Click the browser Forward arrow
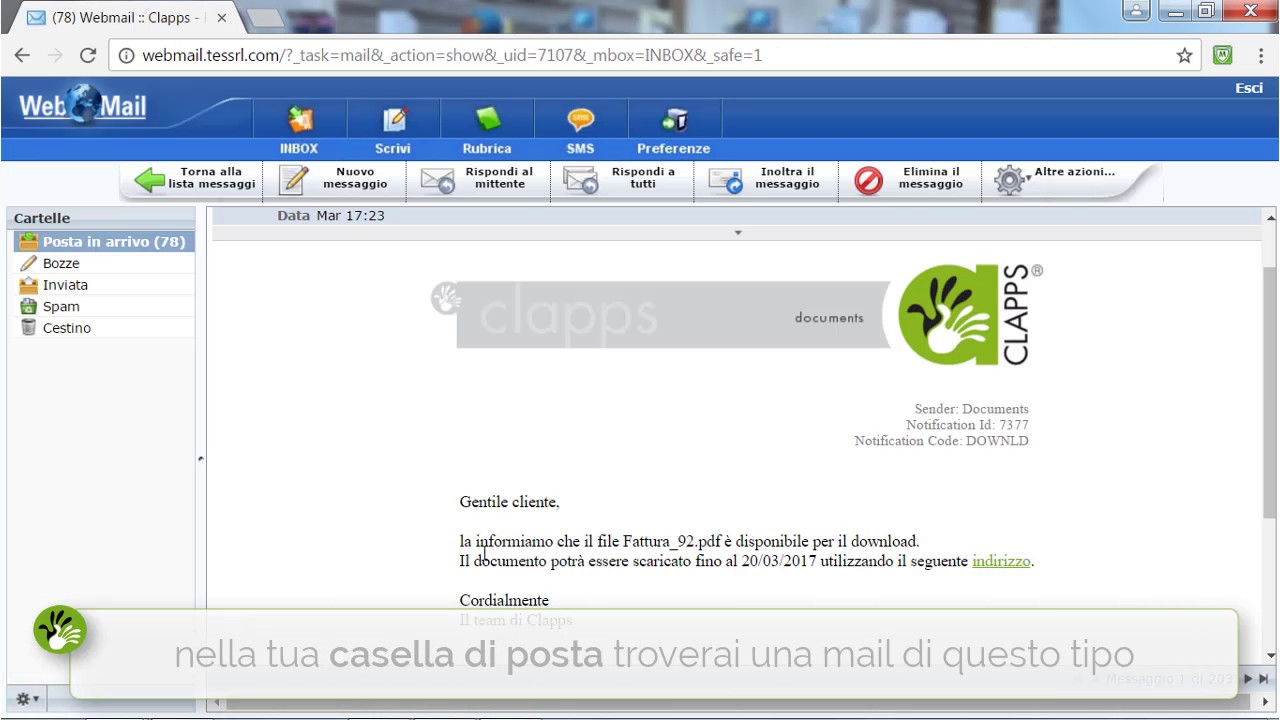 pos(54,55)
